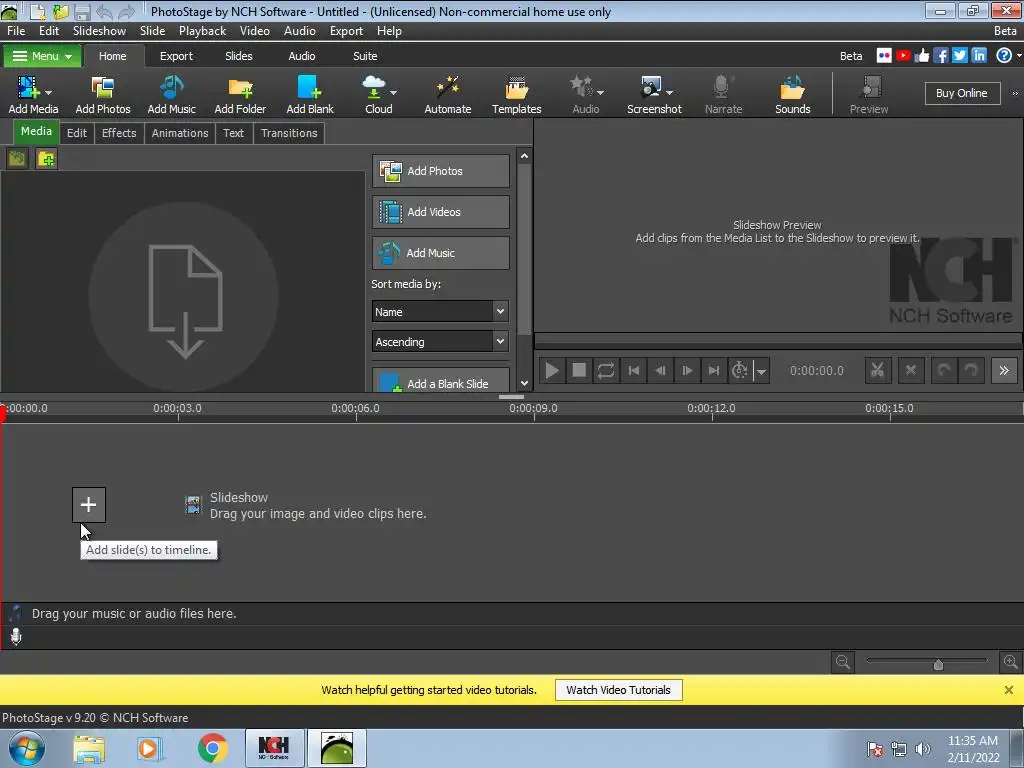Open the Flickr social icon
This screenshot has width=1024, height=768.
(884, 56)
